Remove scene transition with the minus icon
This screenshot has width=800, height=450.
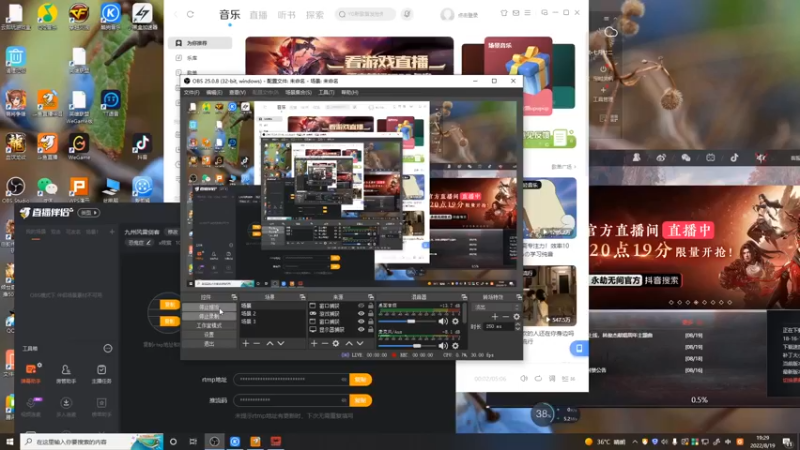tap(505, 317)
